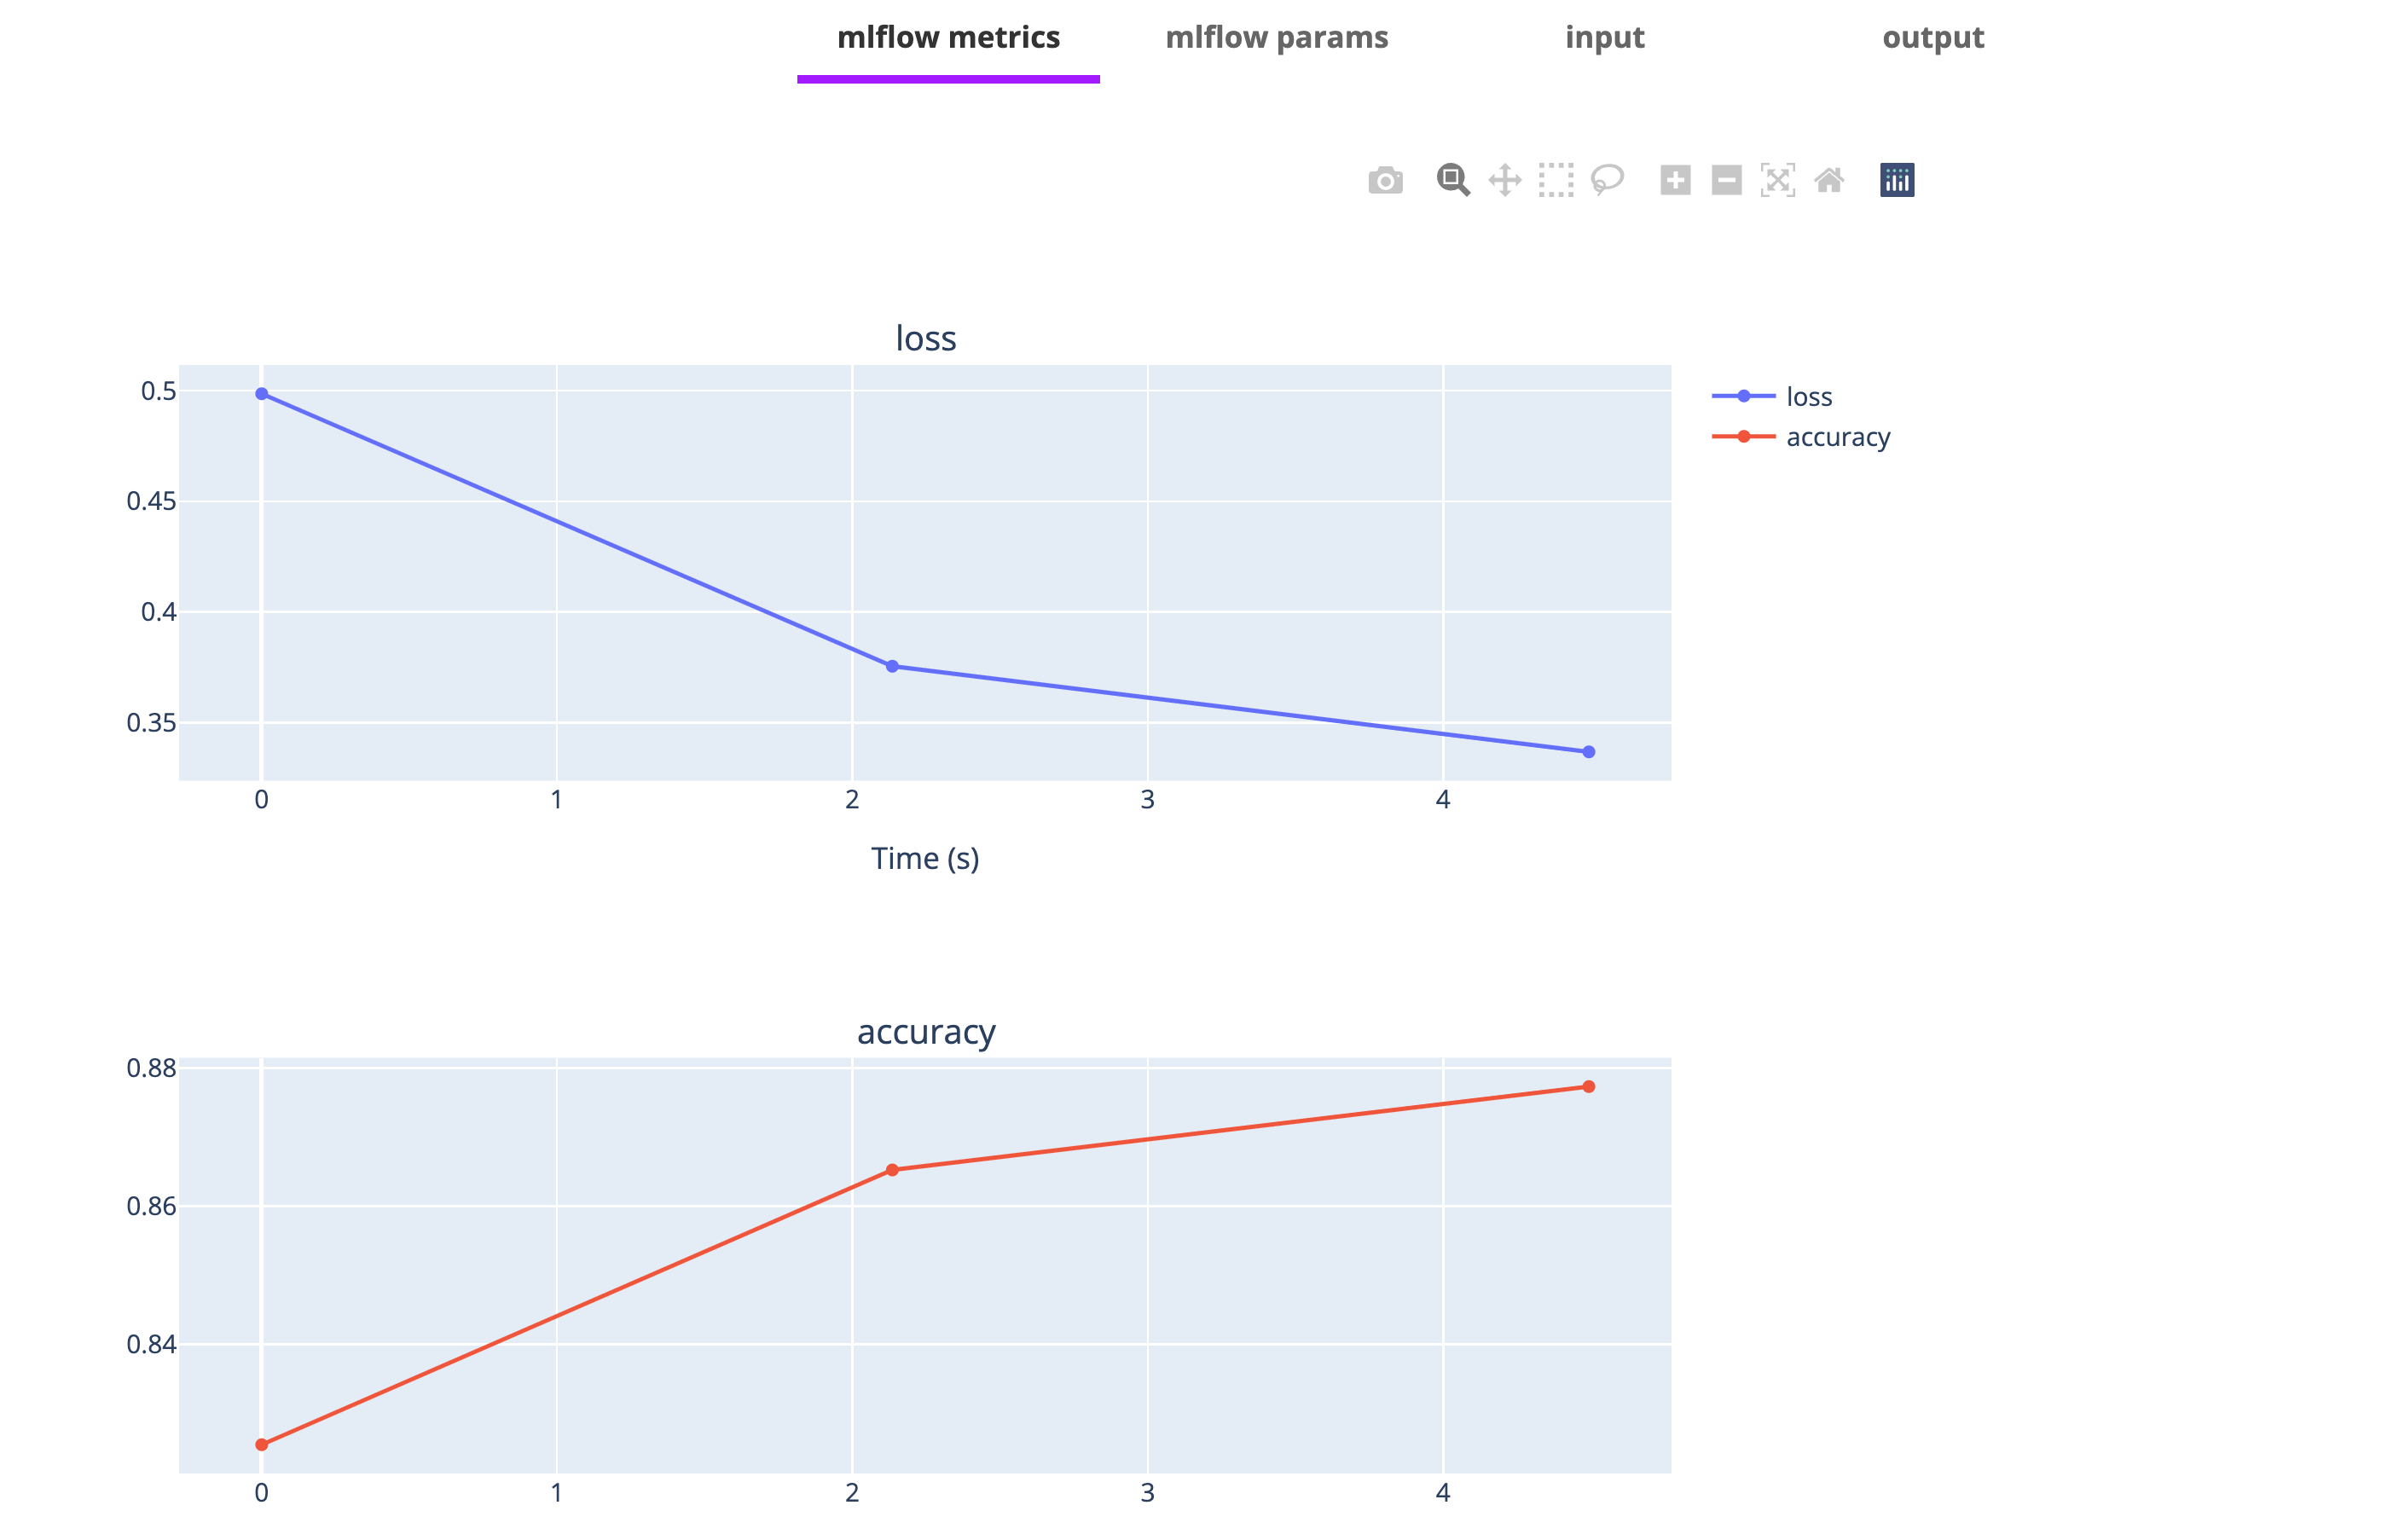Viewport: 2393px width, 1540px height.
Task: Autoscale the chart axes
Action: (1778, 180)
